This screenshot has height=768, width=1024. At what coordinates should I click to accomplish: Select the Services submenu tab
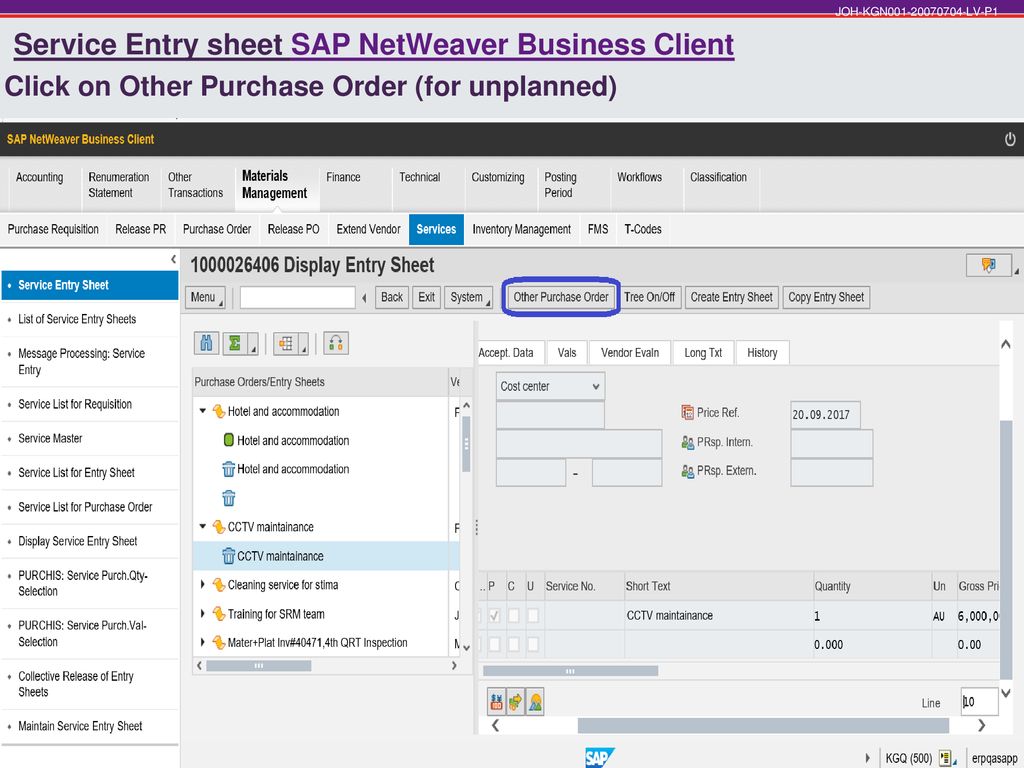click(x=436, y=229)
